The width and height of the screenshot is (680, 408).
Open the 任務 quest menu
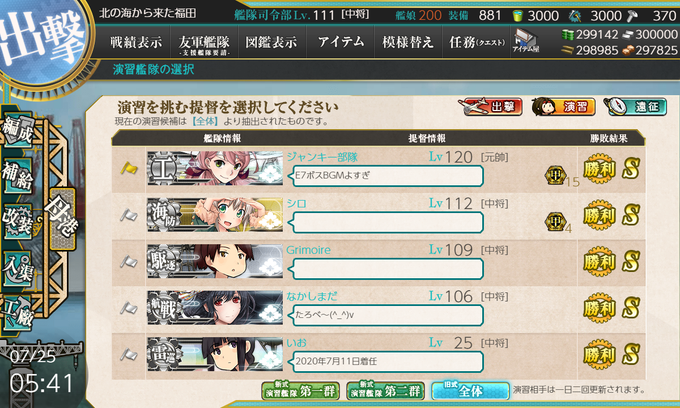click(476, 42)
